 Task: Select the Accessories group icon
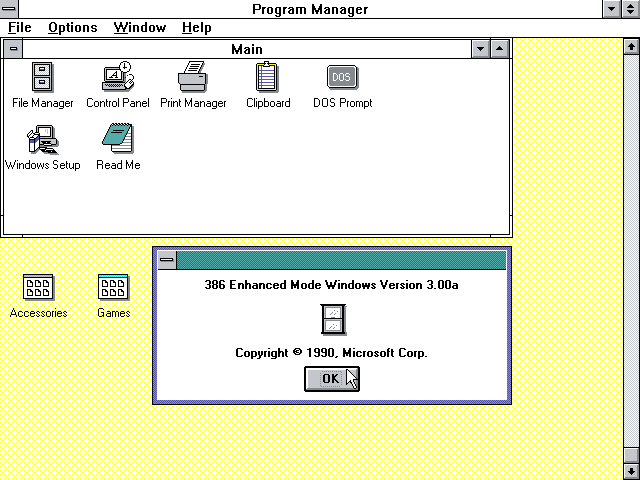coord(38,287)
